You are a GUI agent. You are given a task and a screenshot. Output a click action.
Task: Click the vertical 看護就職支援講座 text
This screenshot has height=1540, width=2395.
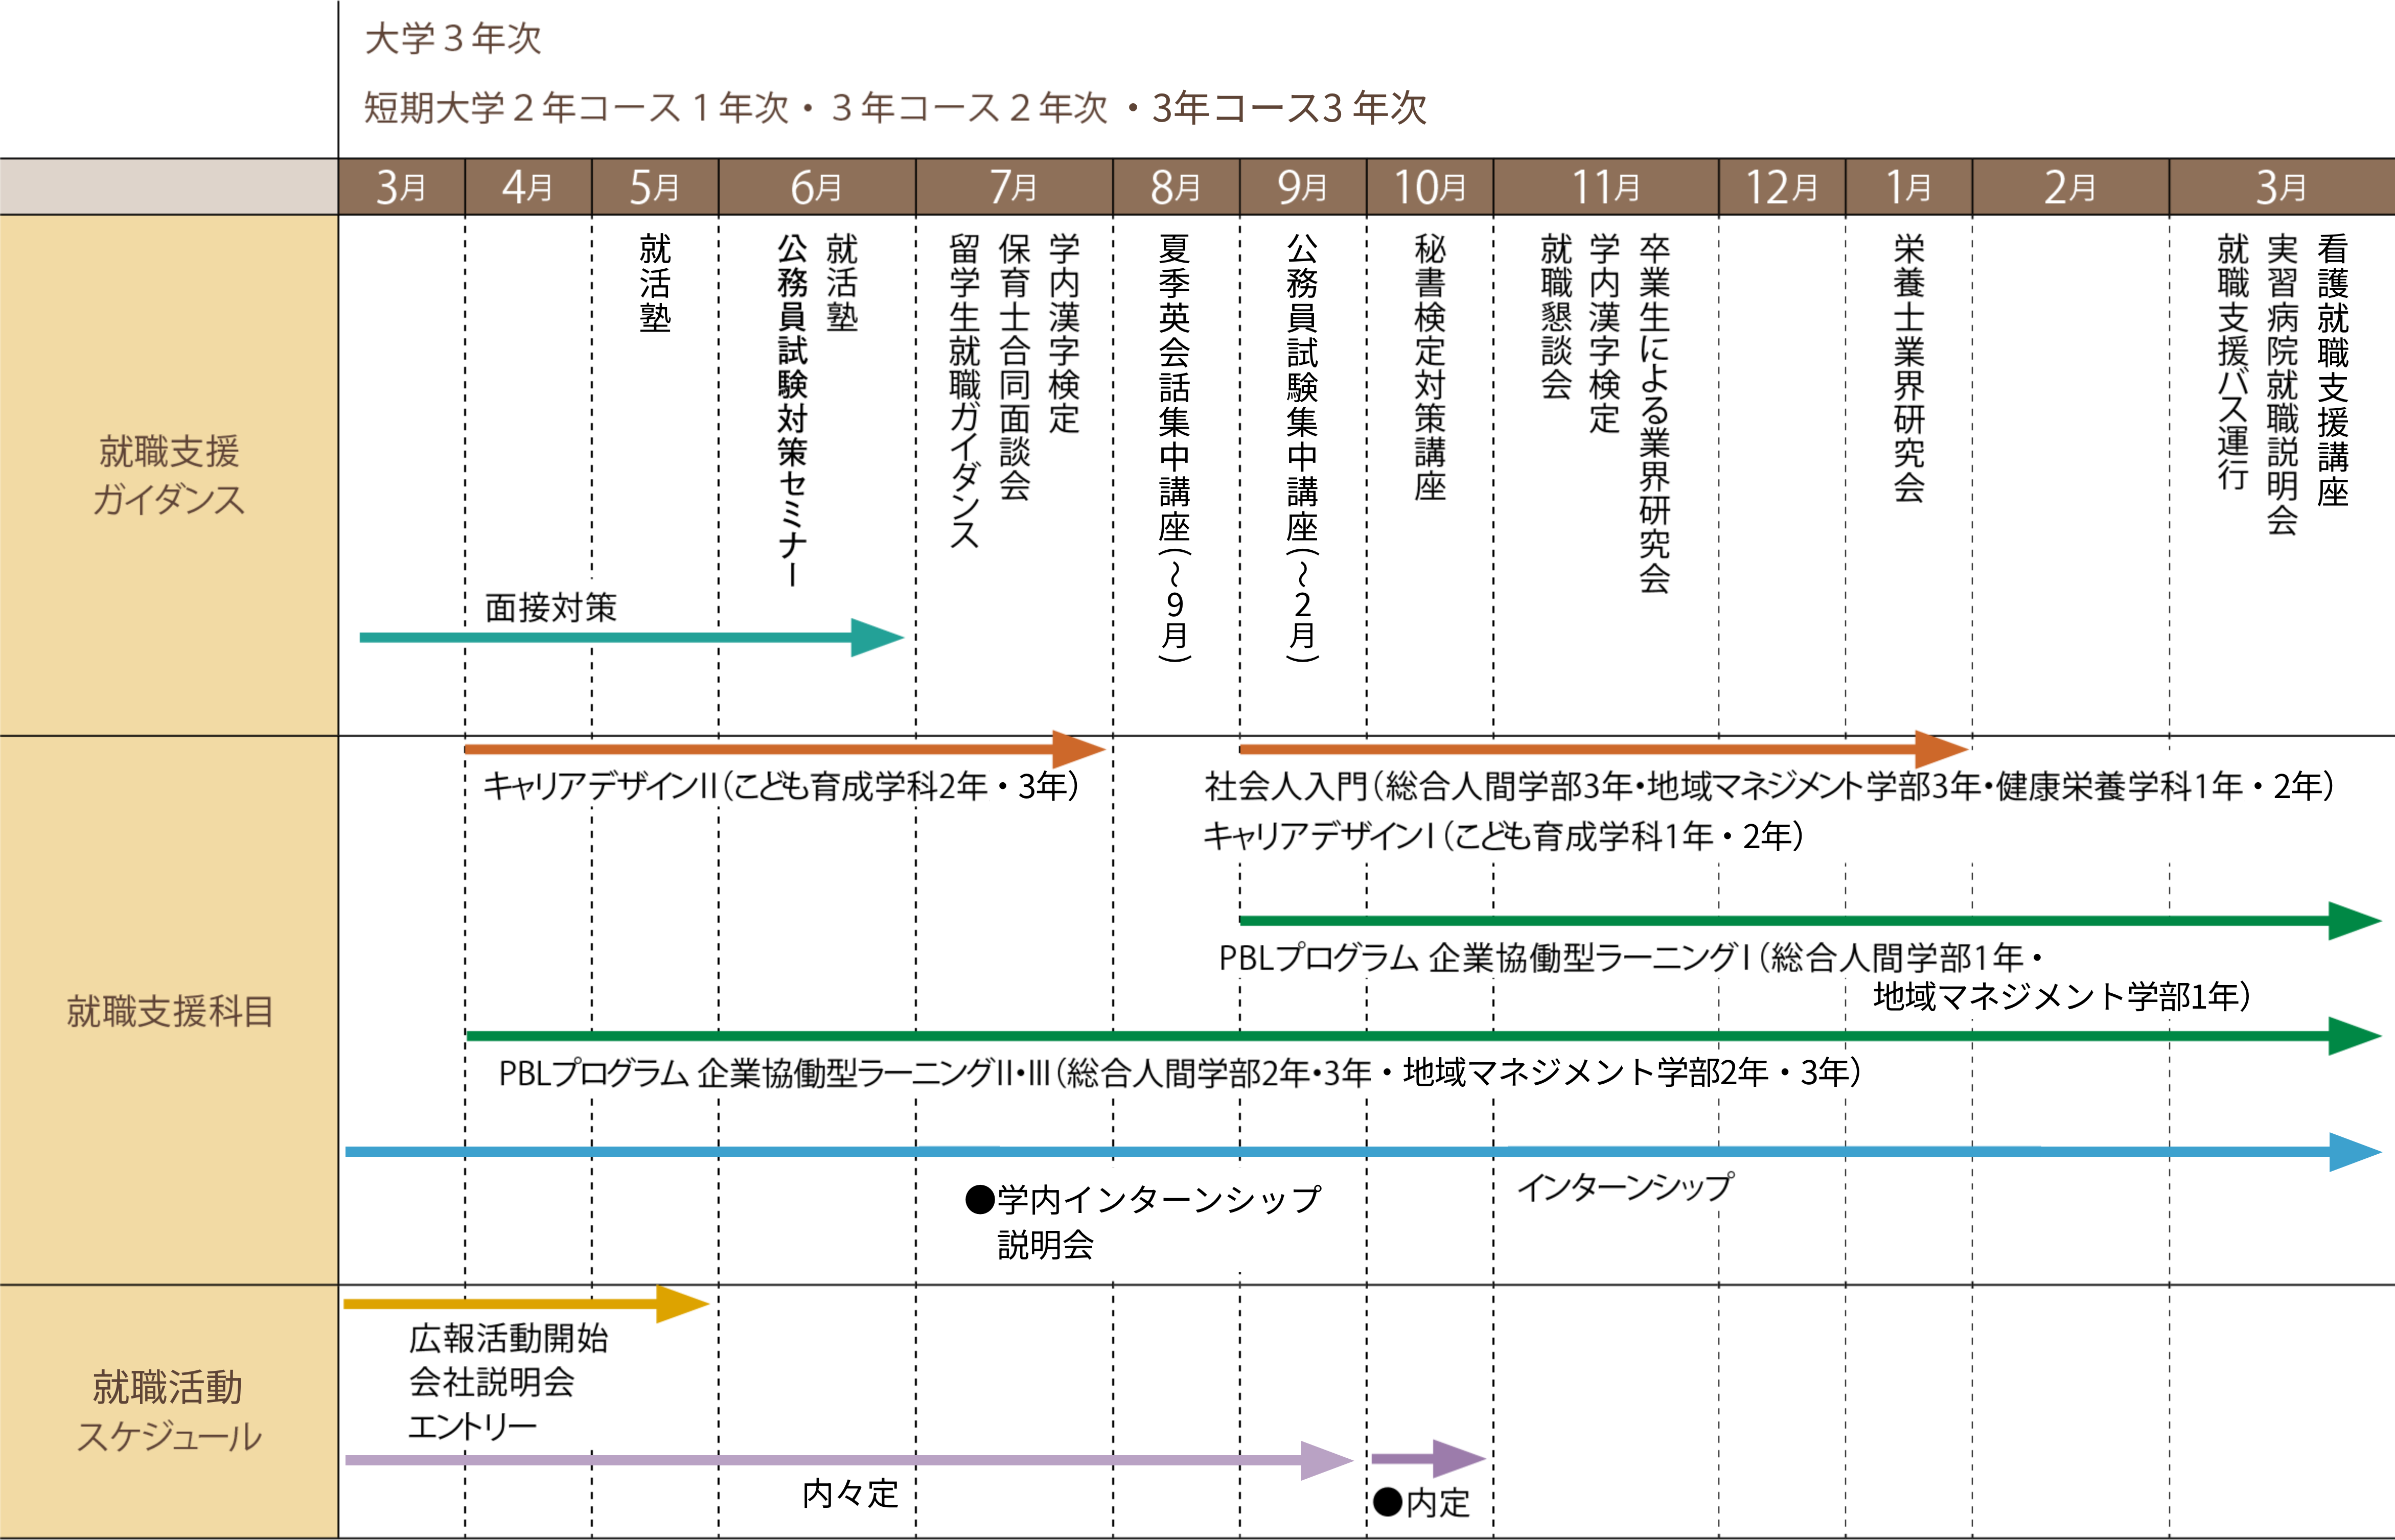(x=2332, y=369)
